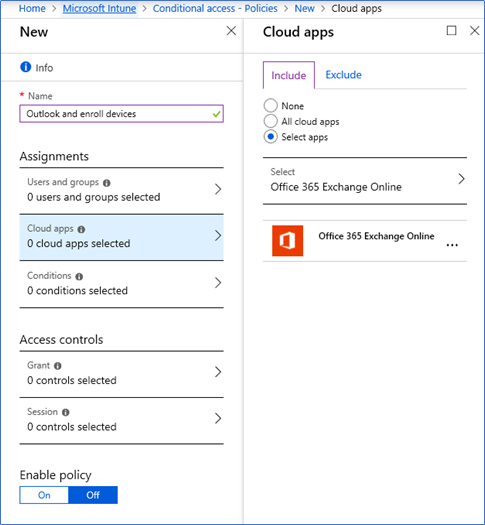The width and height of the screenshot is (485, 525).
Task: Click the Office 365 Exchange Online app icon
Action: pos(288,240)
